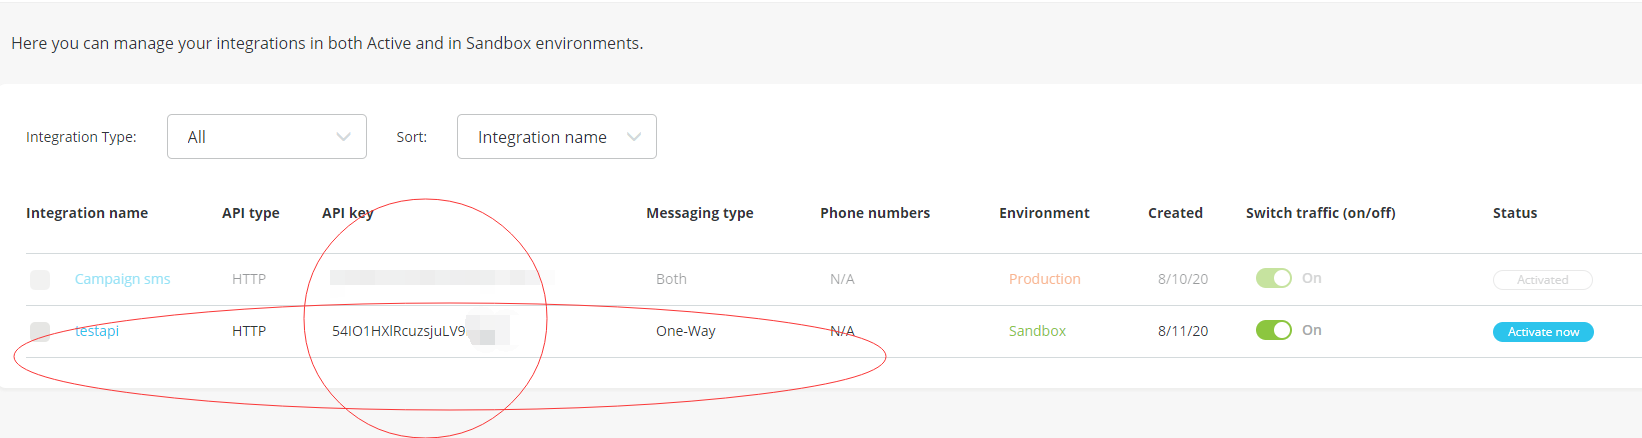The width and height of the screenshot is (1642, 438).
Task: Click the Created column header
Action: (1175, 213)
